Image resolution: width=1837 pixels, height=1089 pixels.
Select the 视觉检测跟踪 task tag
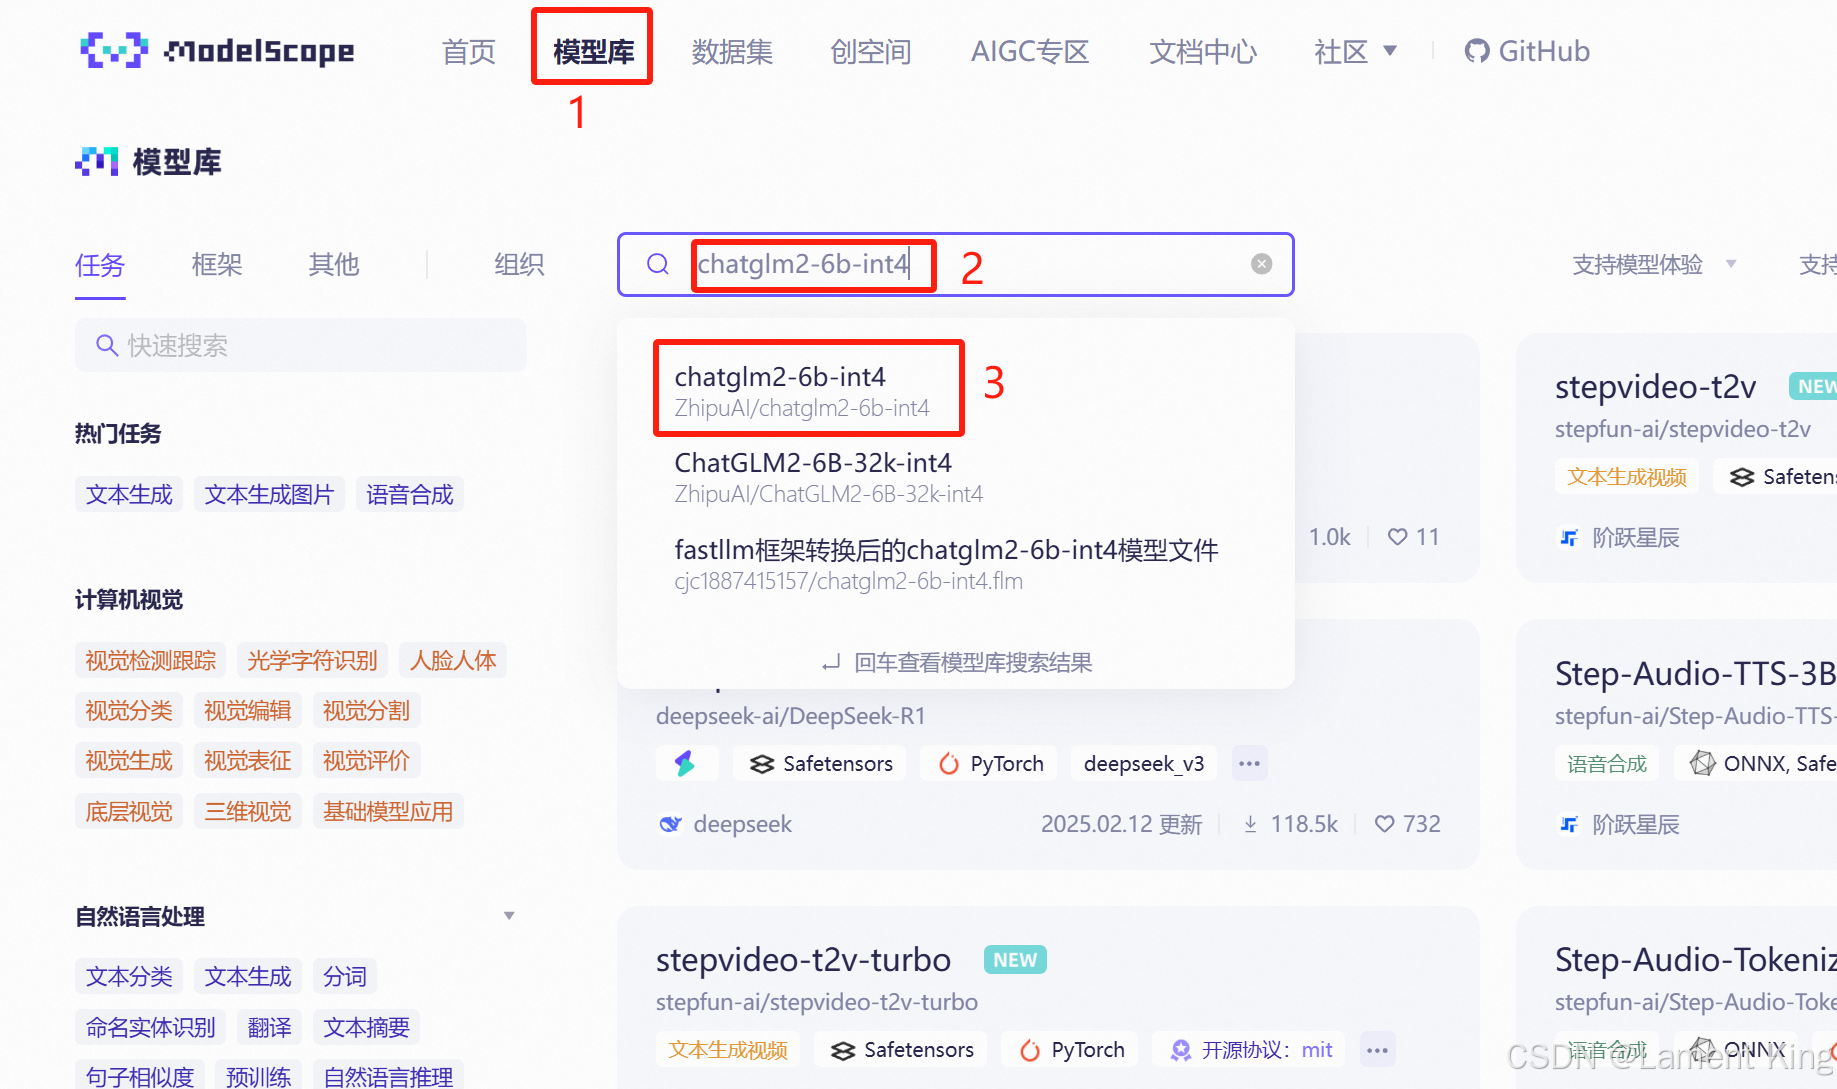(151, 660)
